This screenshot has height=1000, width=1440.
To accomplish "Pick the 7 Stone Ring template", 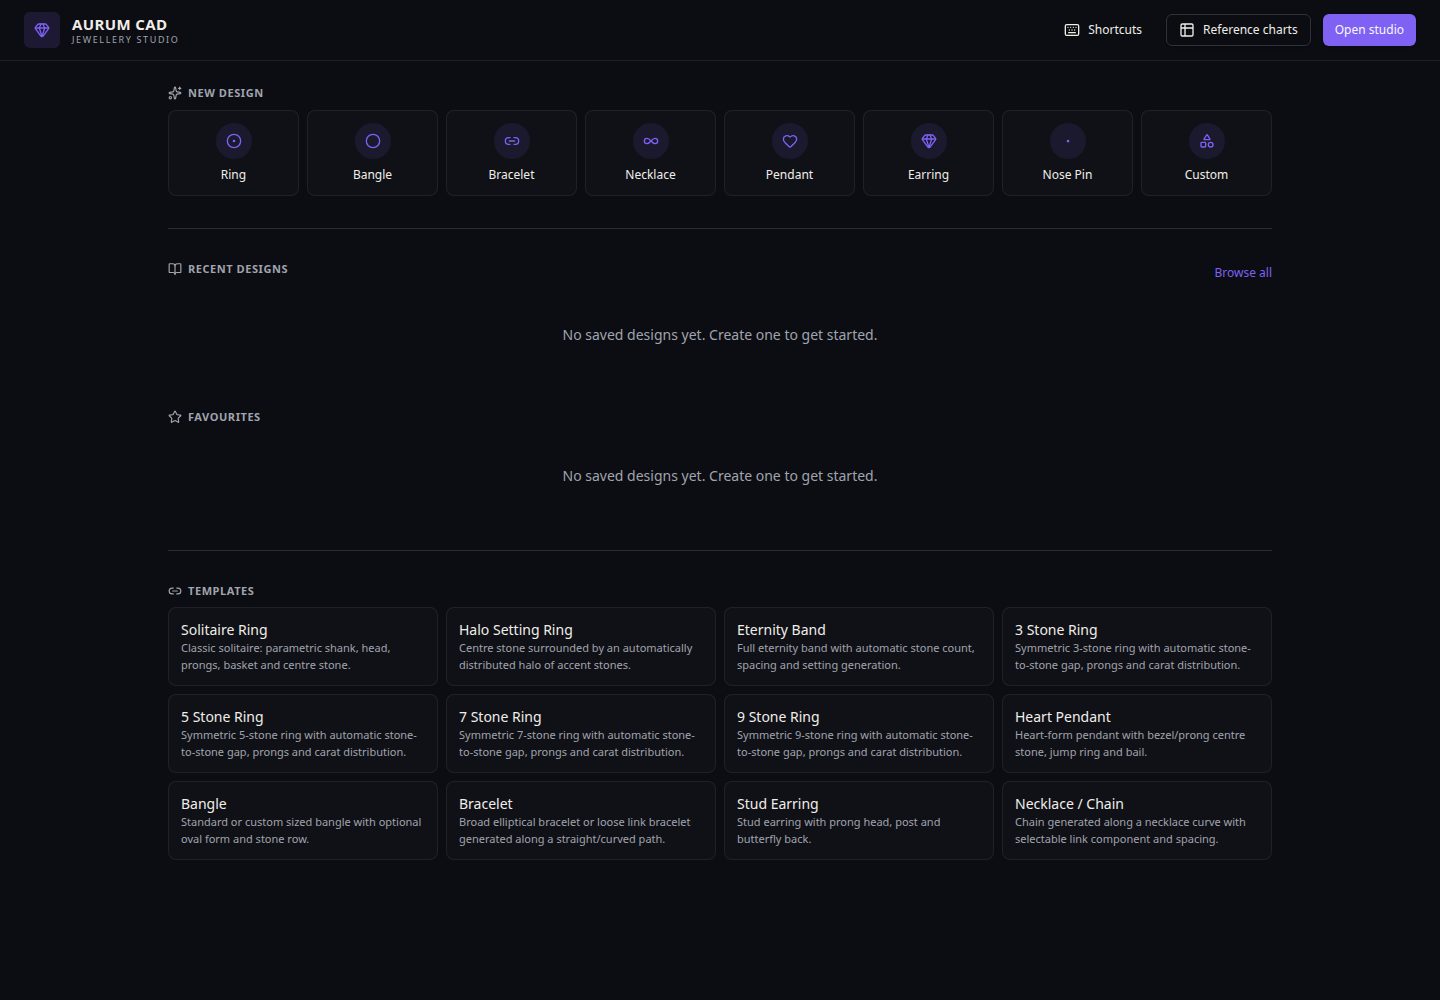I will click(581, 733).
